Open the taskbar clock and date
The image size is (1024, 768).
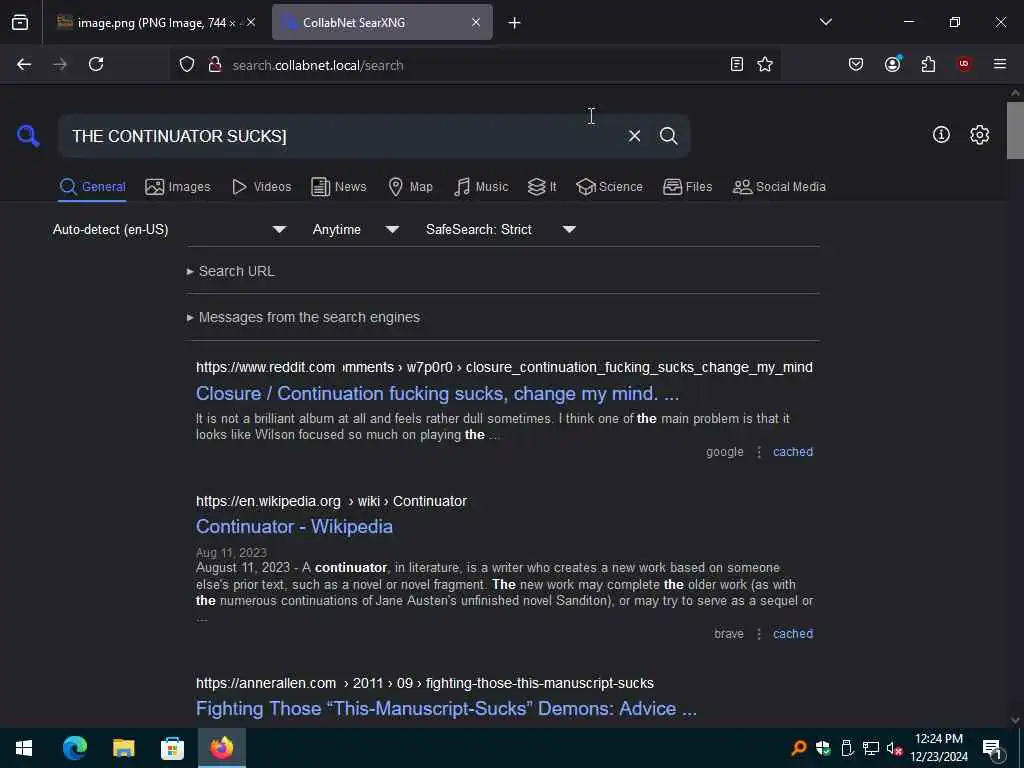click(938, 748)
